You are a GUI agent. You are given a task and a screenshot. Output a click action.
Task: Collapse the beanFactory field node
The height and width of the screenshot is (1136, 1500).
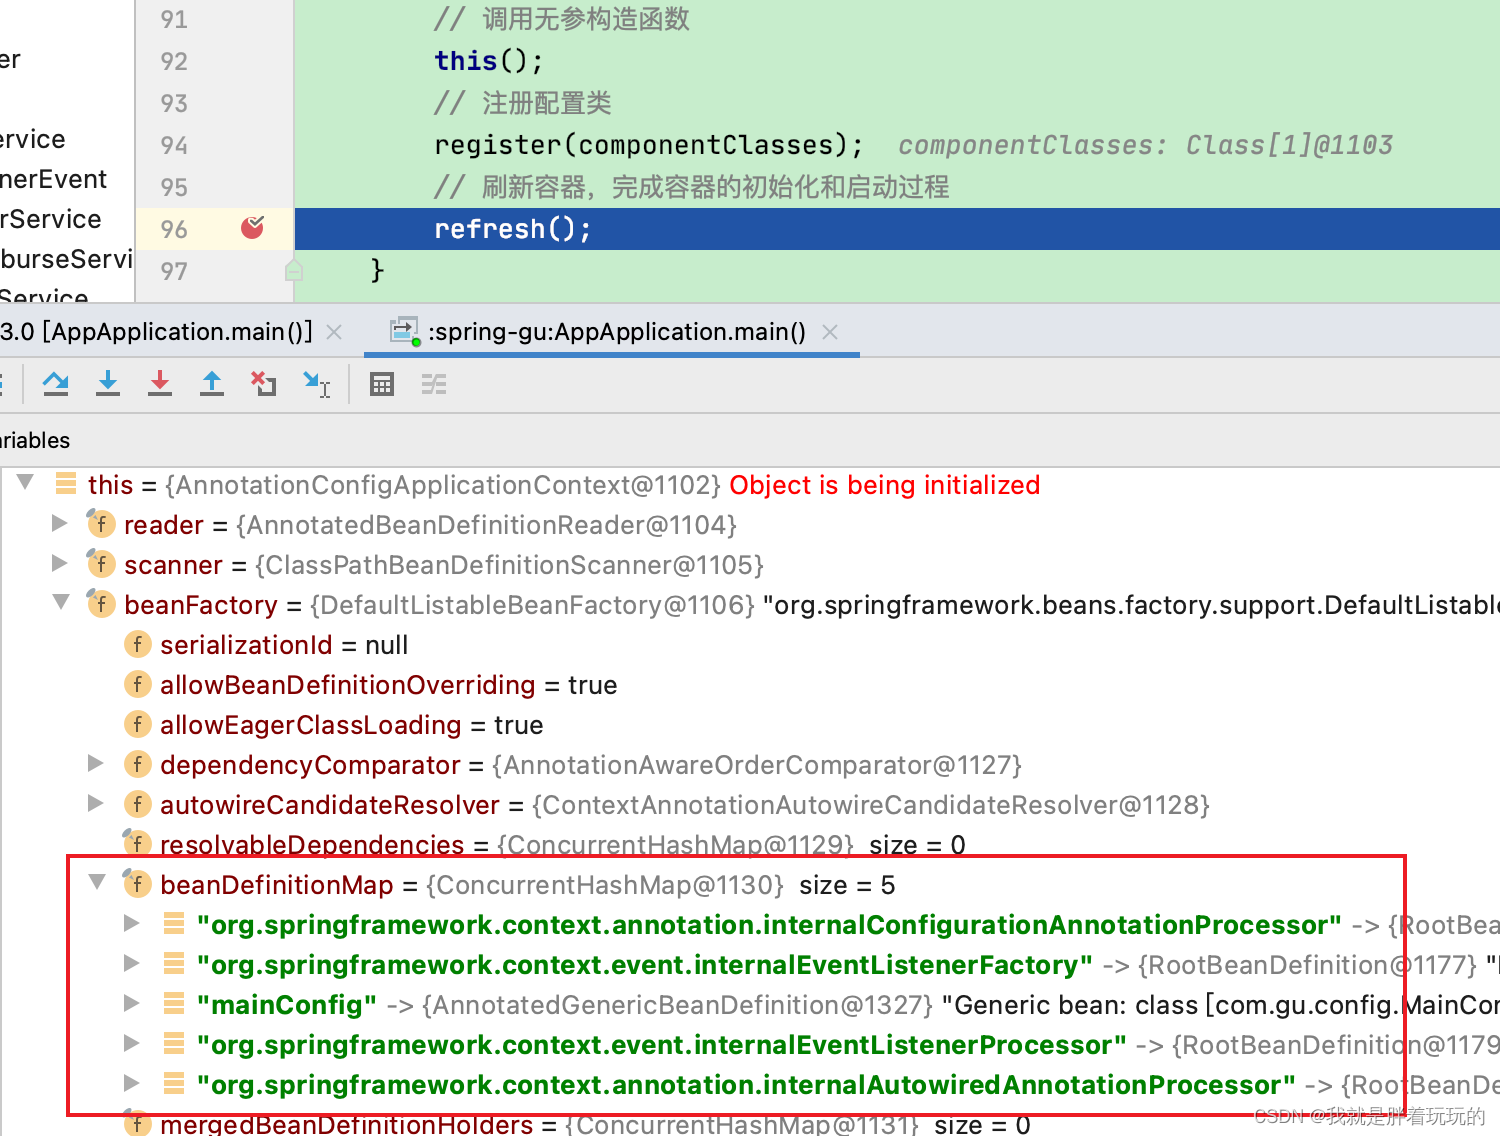click(61, 602)
